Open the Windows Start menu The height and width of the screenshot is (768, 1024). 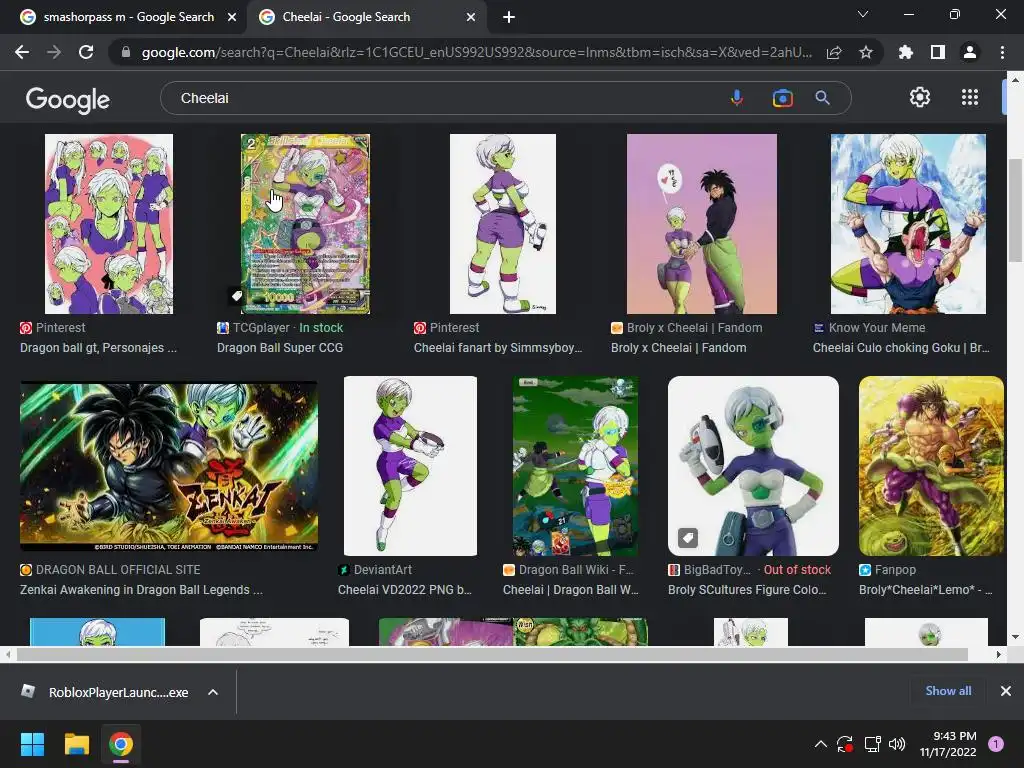click(x=32, y=744)
